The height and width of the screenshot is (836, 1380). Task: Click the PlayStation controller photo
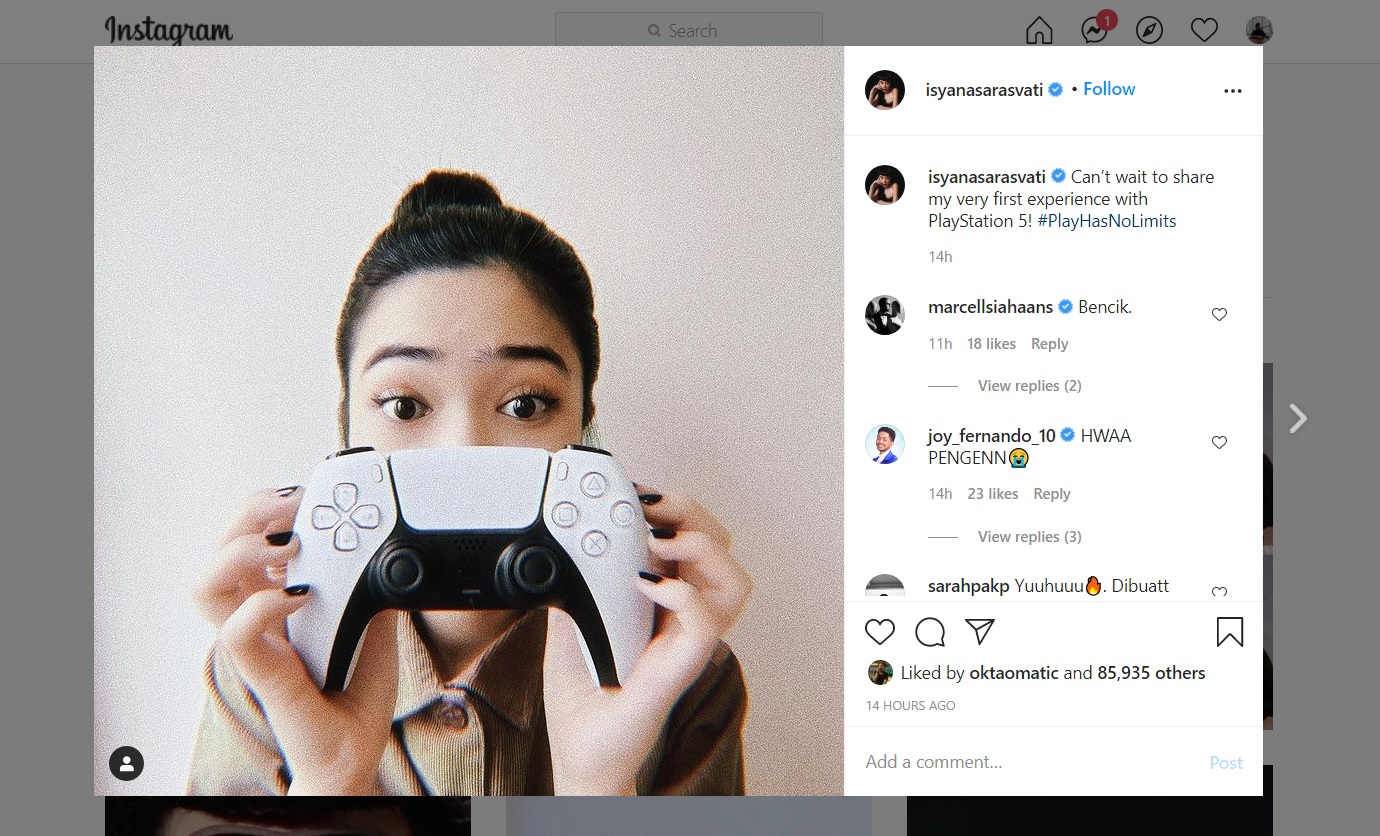469,421
